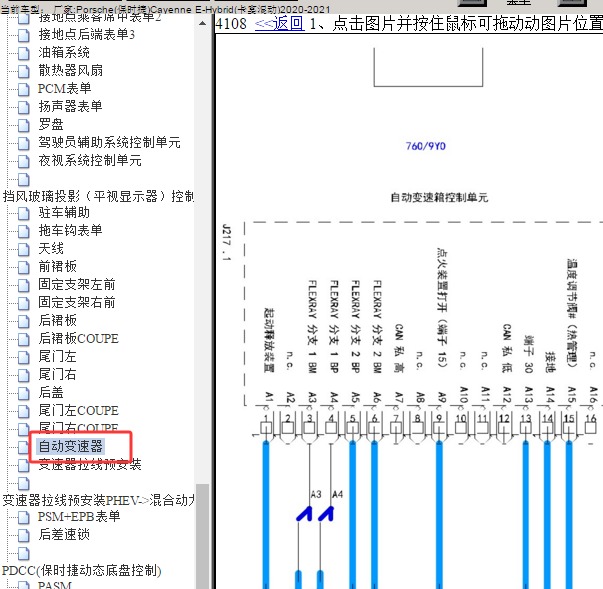Click the <<返回 back link
The height and width of the screenshot is (589, 603).
[x=280, y=24]
